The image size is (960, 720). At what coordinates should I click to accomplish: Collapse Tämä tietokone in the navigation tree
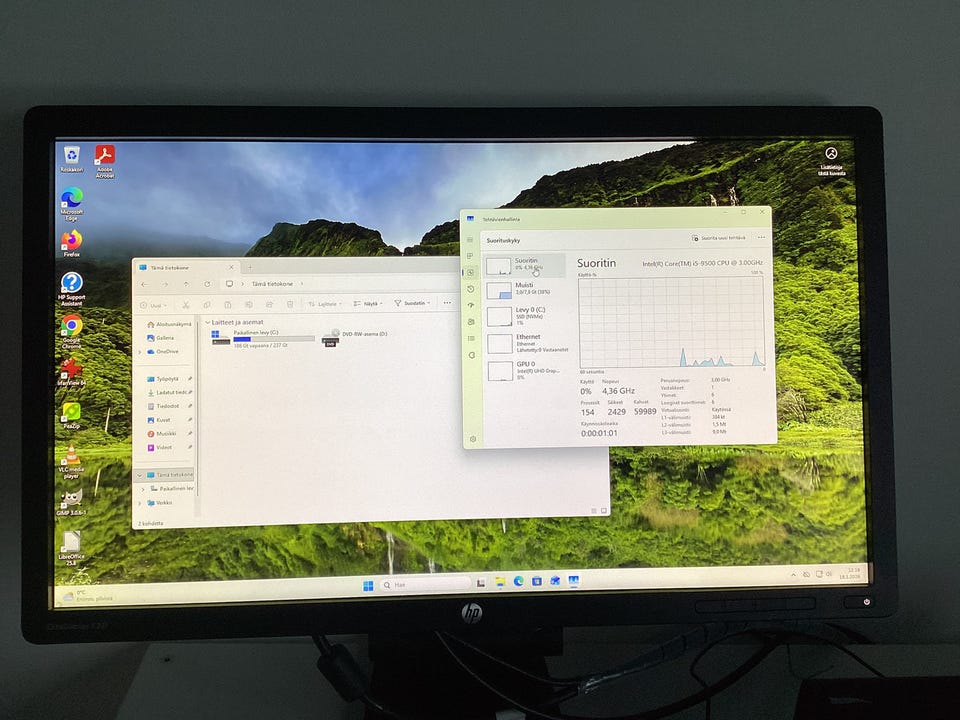click(x=140, y=475)
